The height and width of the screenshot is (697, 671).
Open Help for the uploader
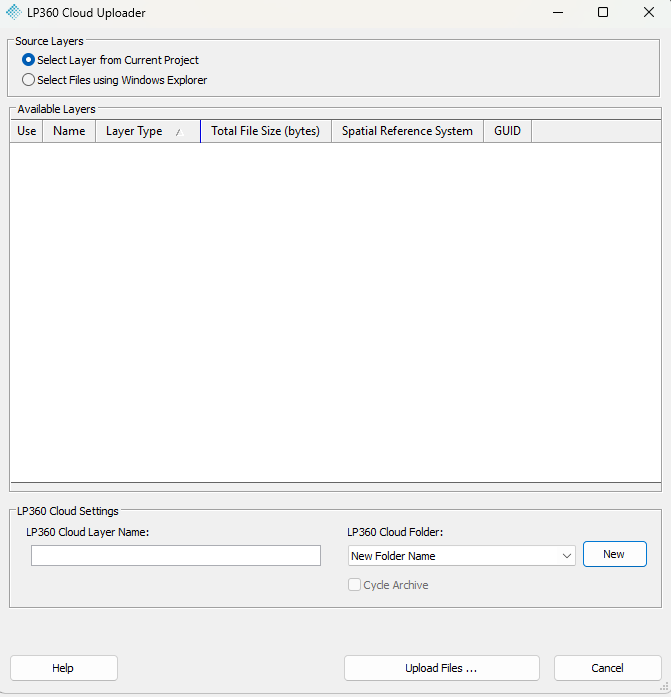pos(64,668)
